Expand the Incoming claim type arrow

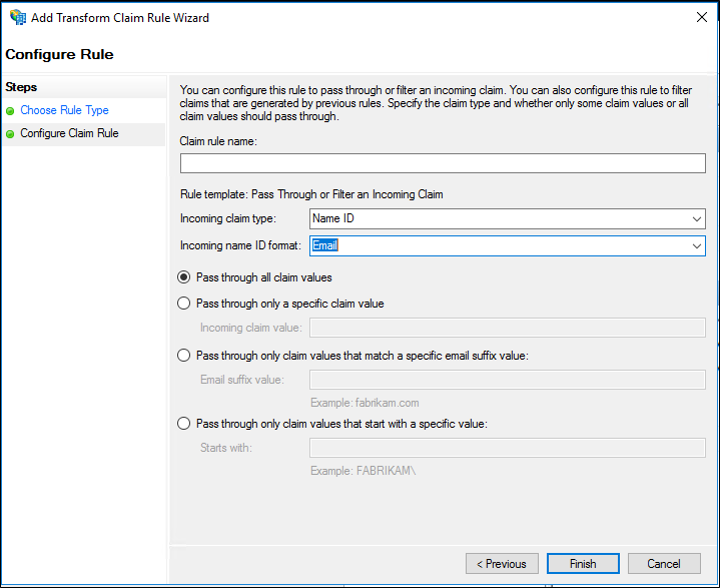[x=697, y=219]
